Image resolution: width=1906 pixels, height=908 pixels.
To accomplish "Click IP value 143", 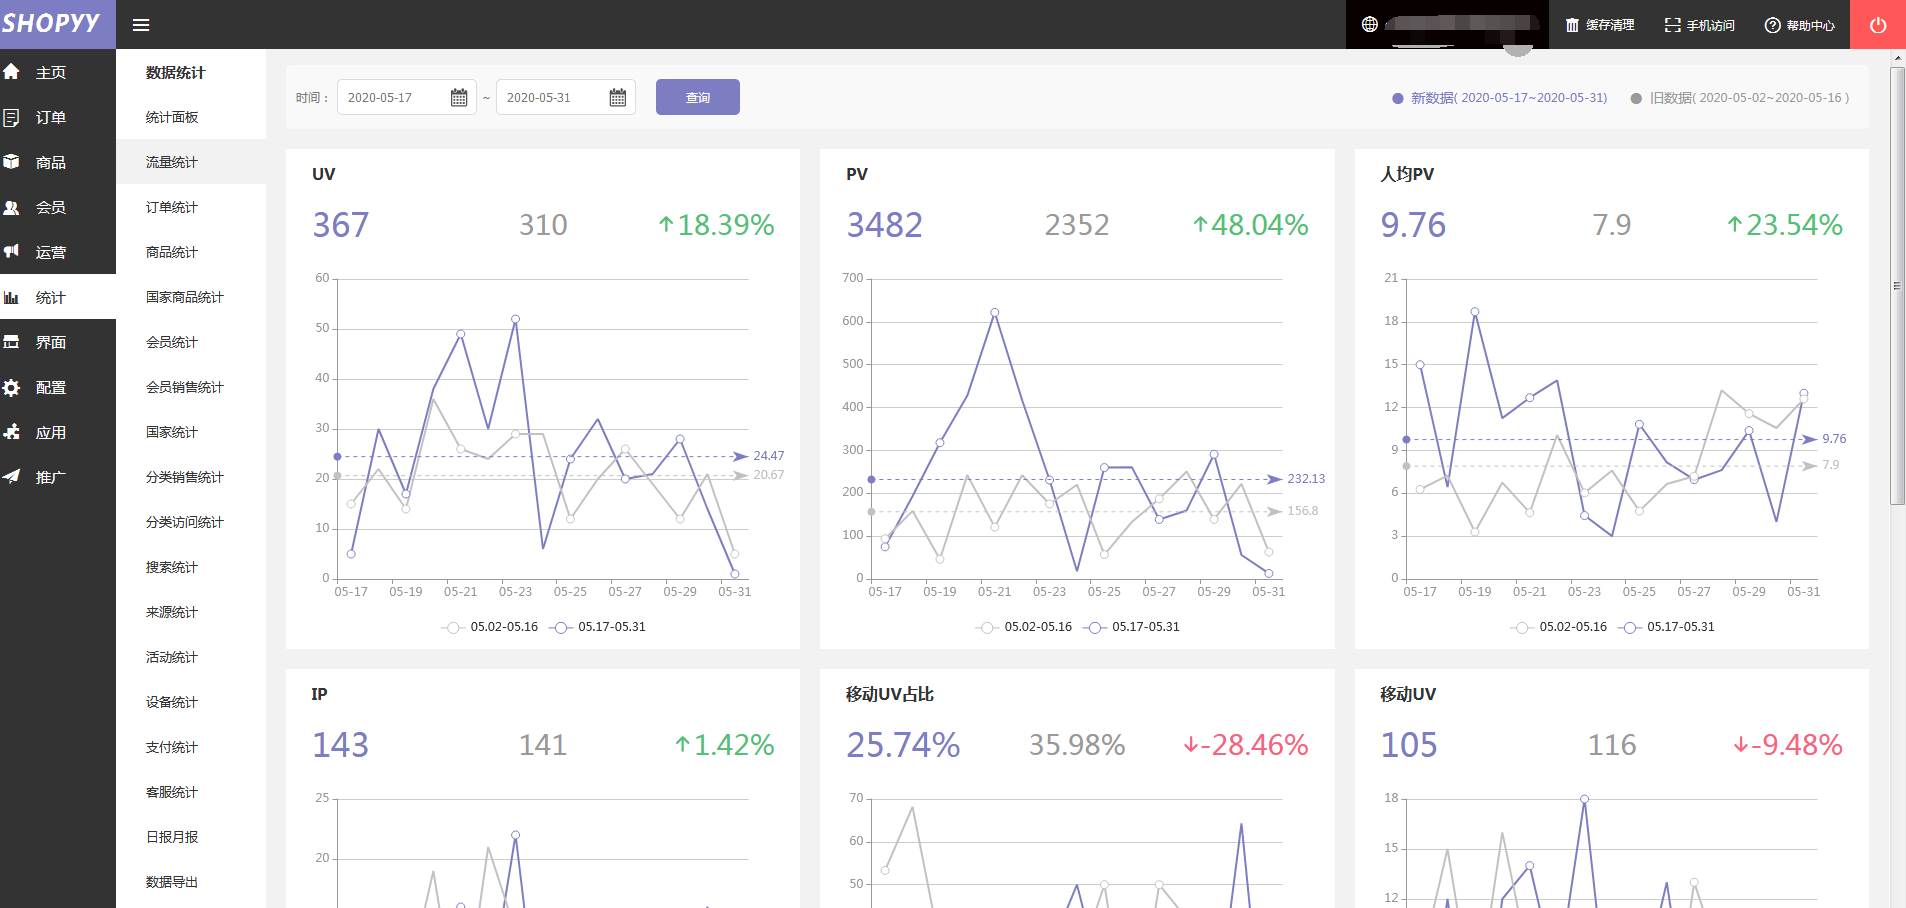I will tap(341, 745).
